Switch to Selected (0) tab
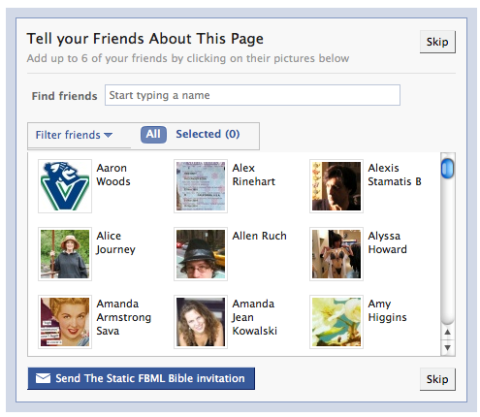The image size is (480, 417). point(208,134)
